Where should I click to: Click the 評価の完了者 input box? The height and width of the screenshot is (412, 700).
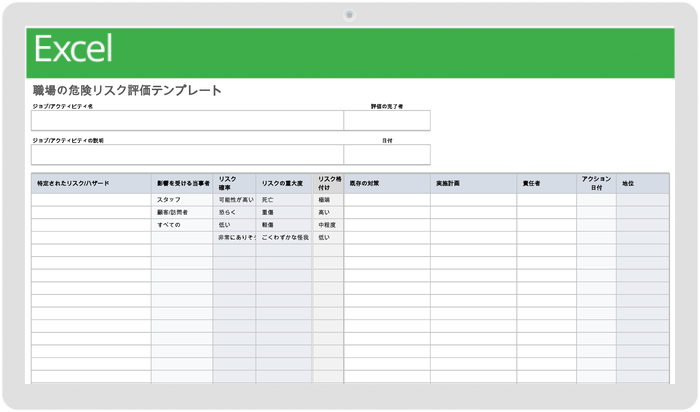tap(387, 121)
